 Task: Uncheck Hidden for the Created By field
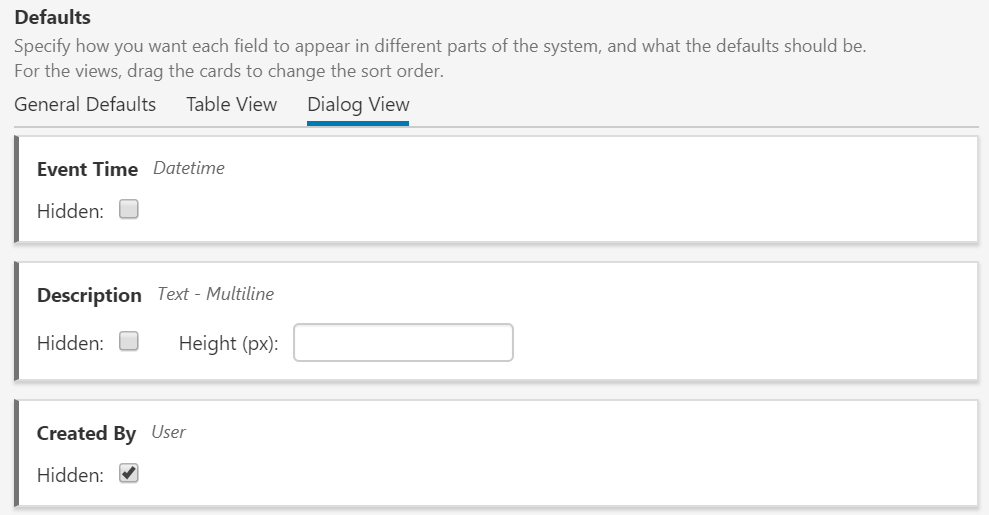(x=129, y=474)
